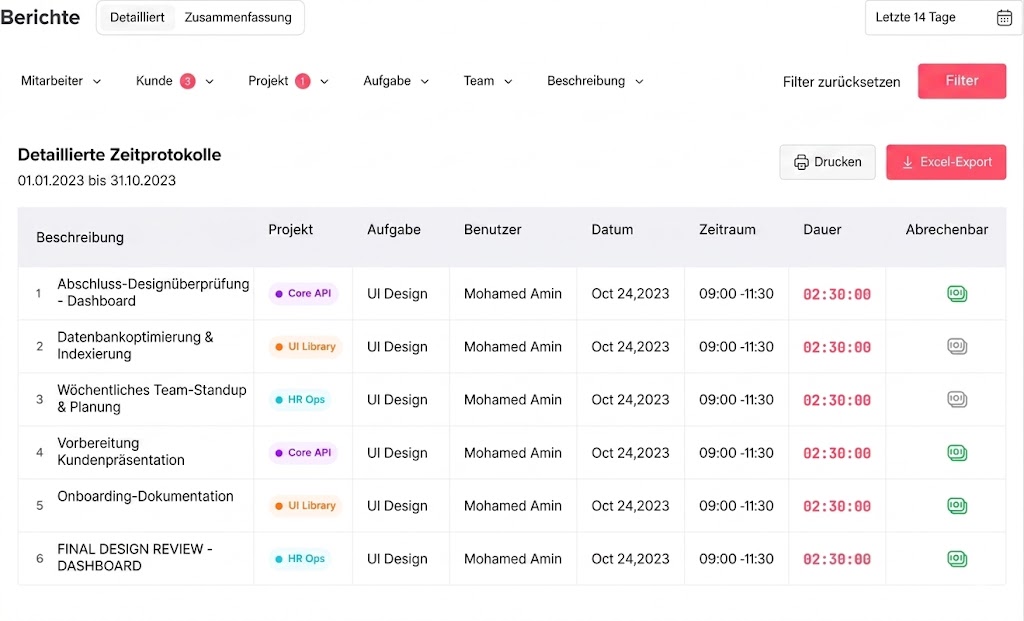Toggle billable icon for Onboarding-Dokumentation row

(957, 505)
